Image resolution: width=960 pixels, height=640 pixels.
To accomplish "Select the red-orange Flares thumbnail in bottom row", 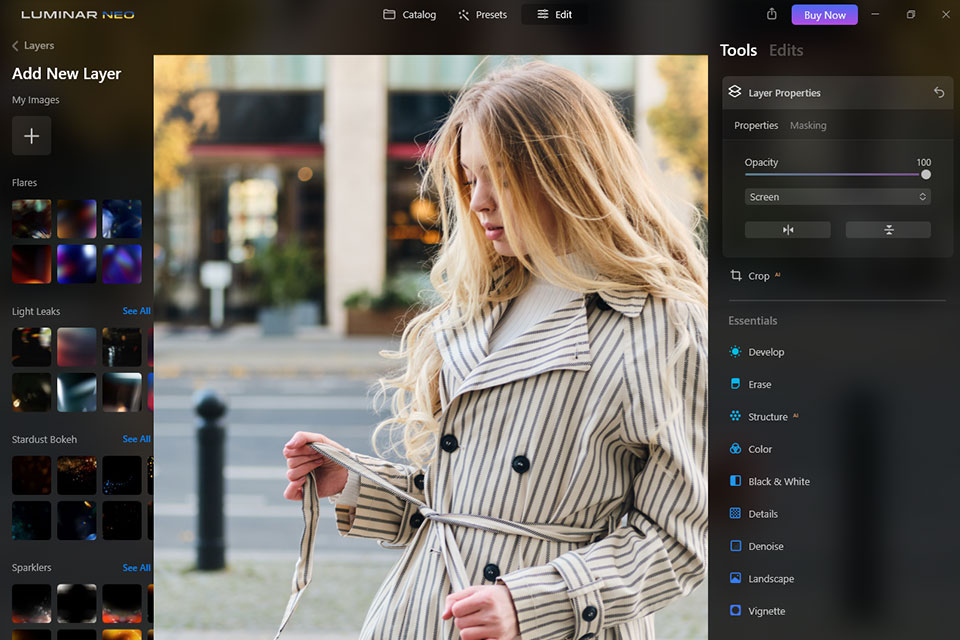I will pos(31,264).
